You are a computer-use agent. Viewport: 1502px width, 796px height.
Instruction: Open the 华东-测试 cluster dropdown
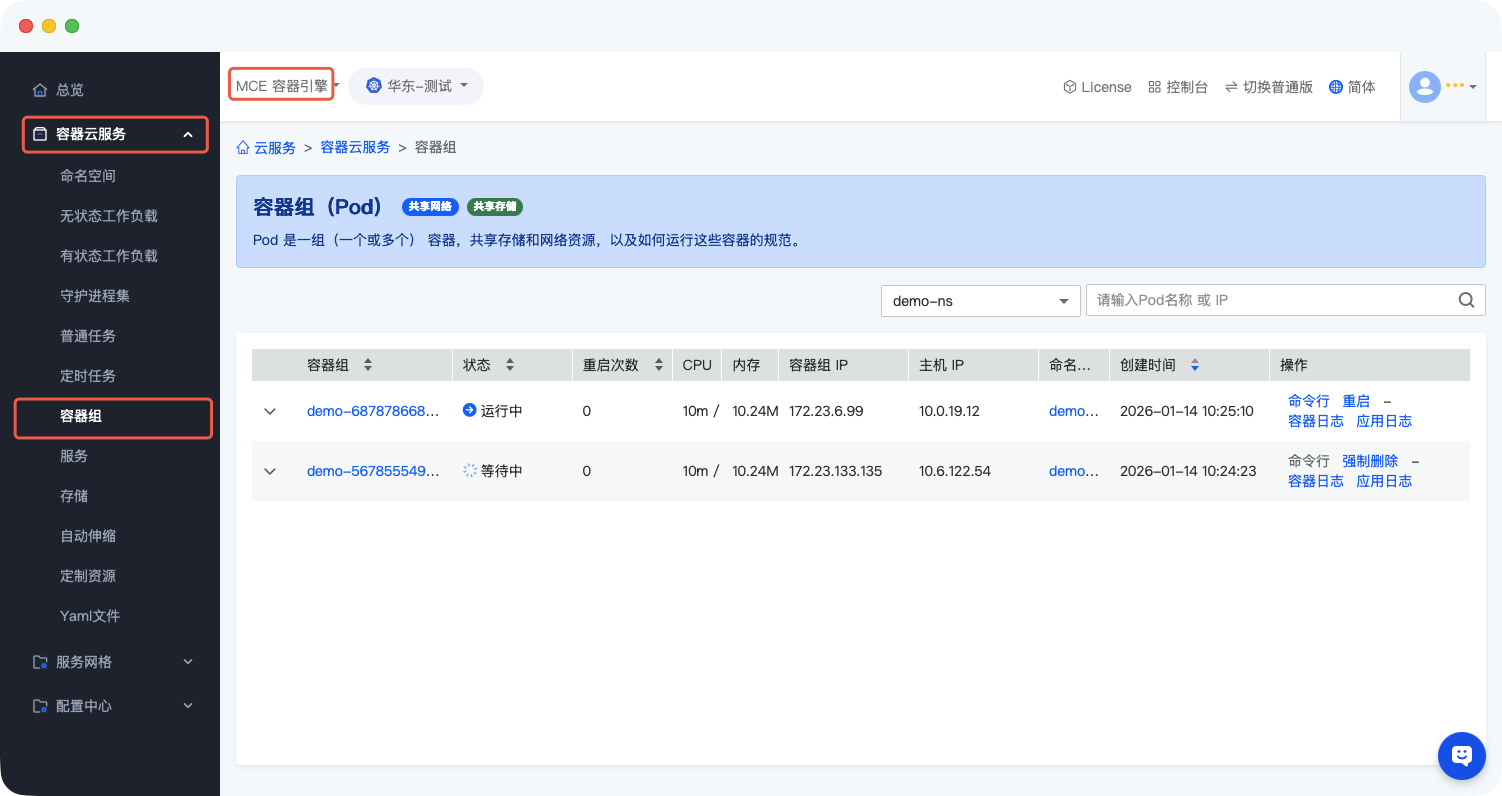(416, 86)
